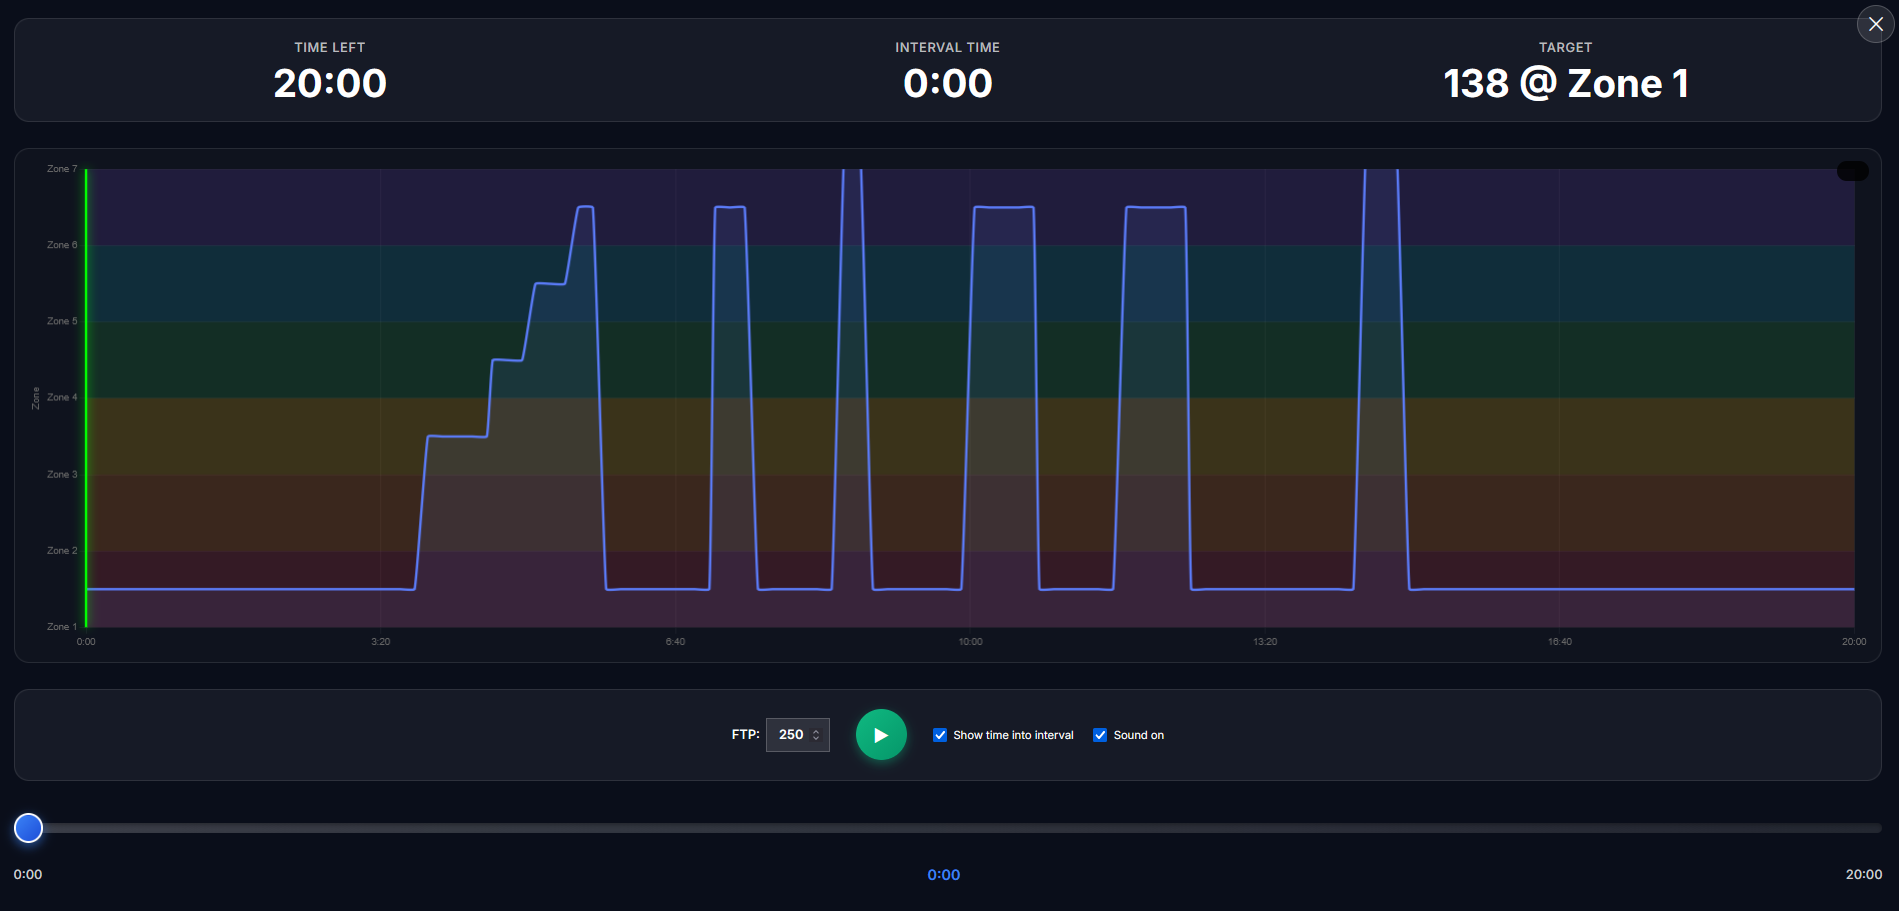1899x911 pixels.
Task: Click the dark pill button at chart top-right
Action: coord(1852,171)
